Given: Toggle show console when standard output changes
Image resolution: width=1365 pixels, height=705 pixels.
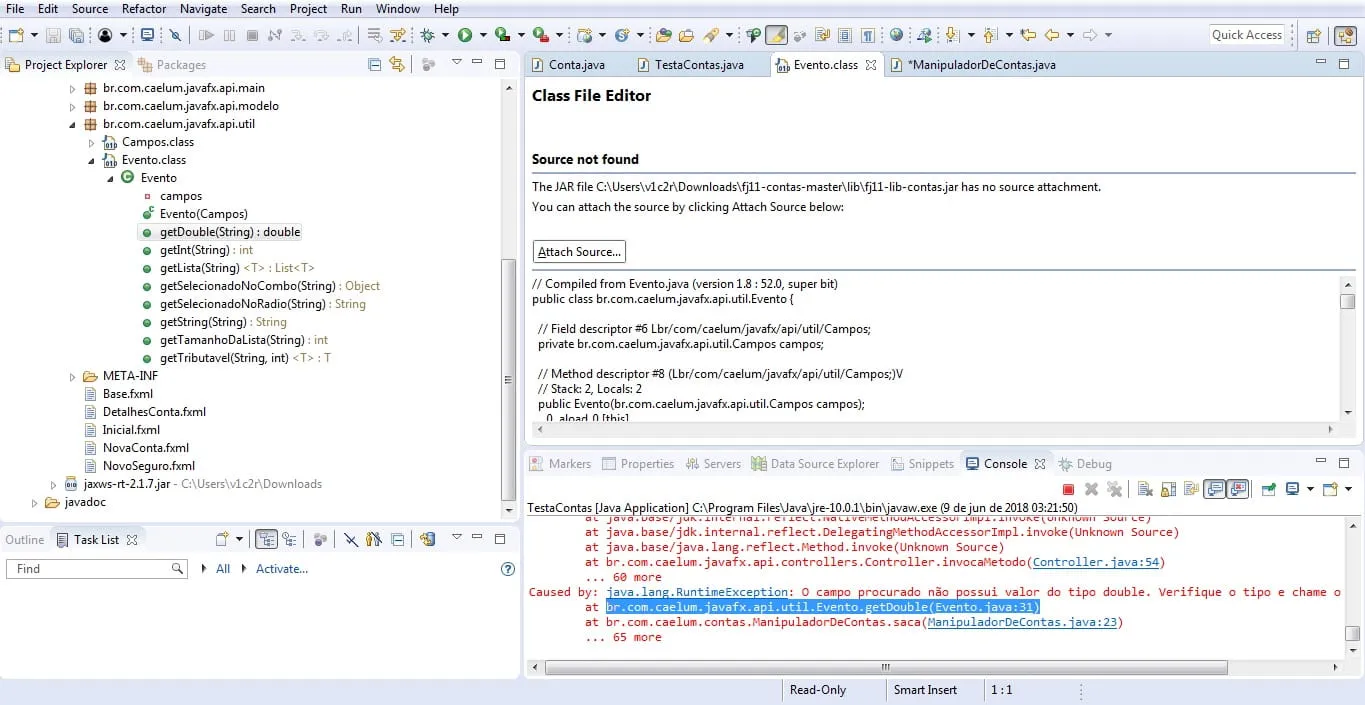Looking at the screenshot, I should coord(1215,489).
